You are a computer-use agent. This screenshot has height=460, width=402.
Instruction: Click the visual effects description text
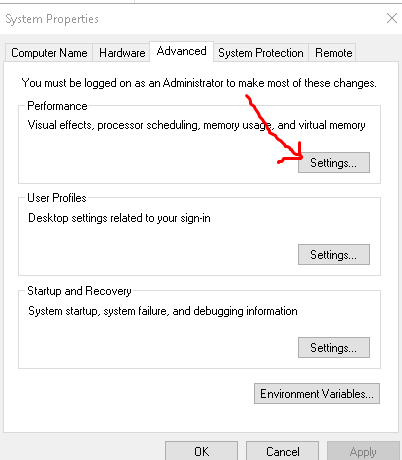point(197,125)
